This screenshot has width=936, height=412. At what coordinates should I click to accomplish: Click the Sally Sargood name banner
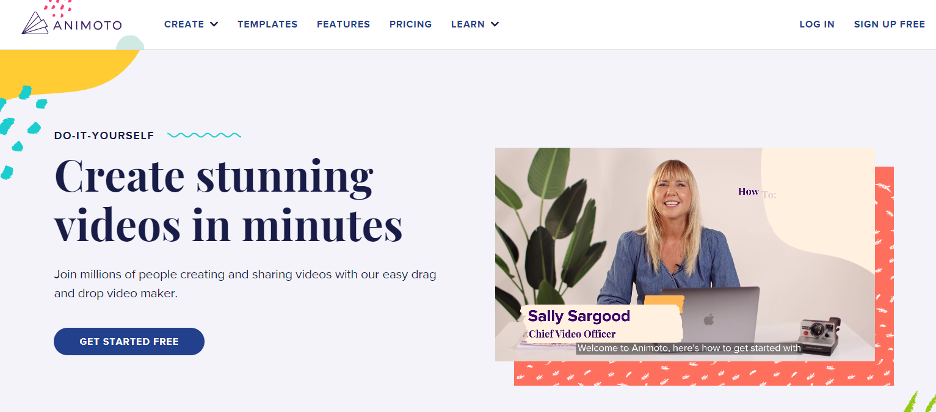click(601, 323)
